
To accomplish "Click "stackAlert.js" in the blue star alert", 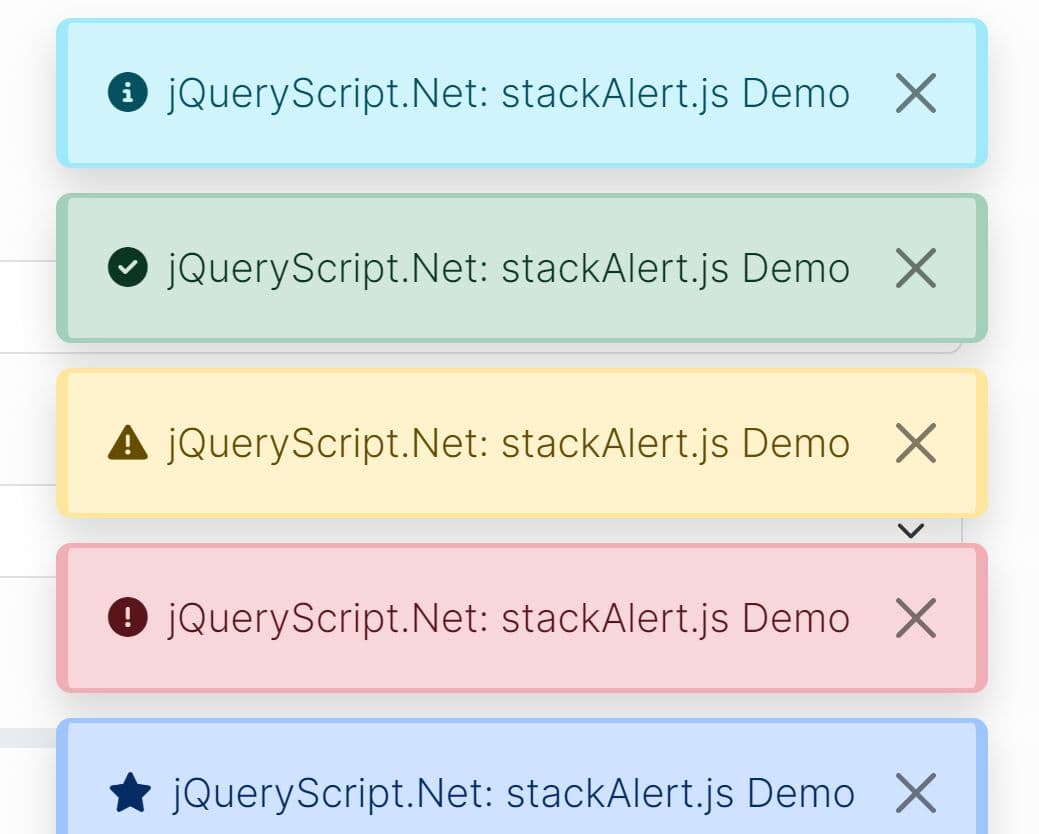I will pos(620,794).
